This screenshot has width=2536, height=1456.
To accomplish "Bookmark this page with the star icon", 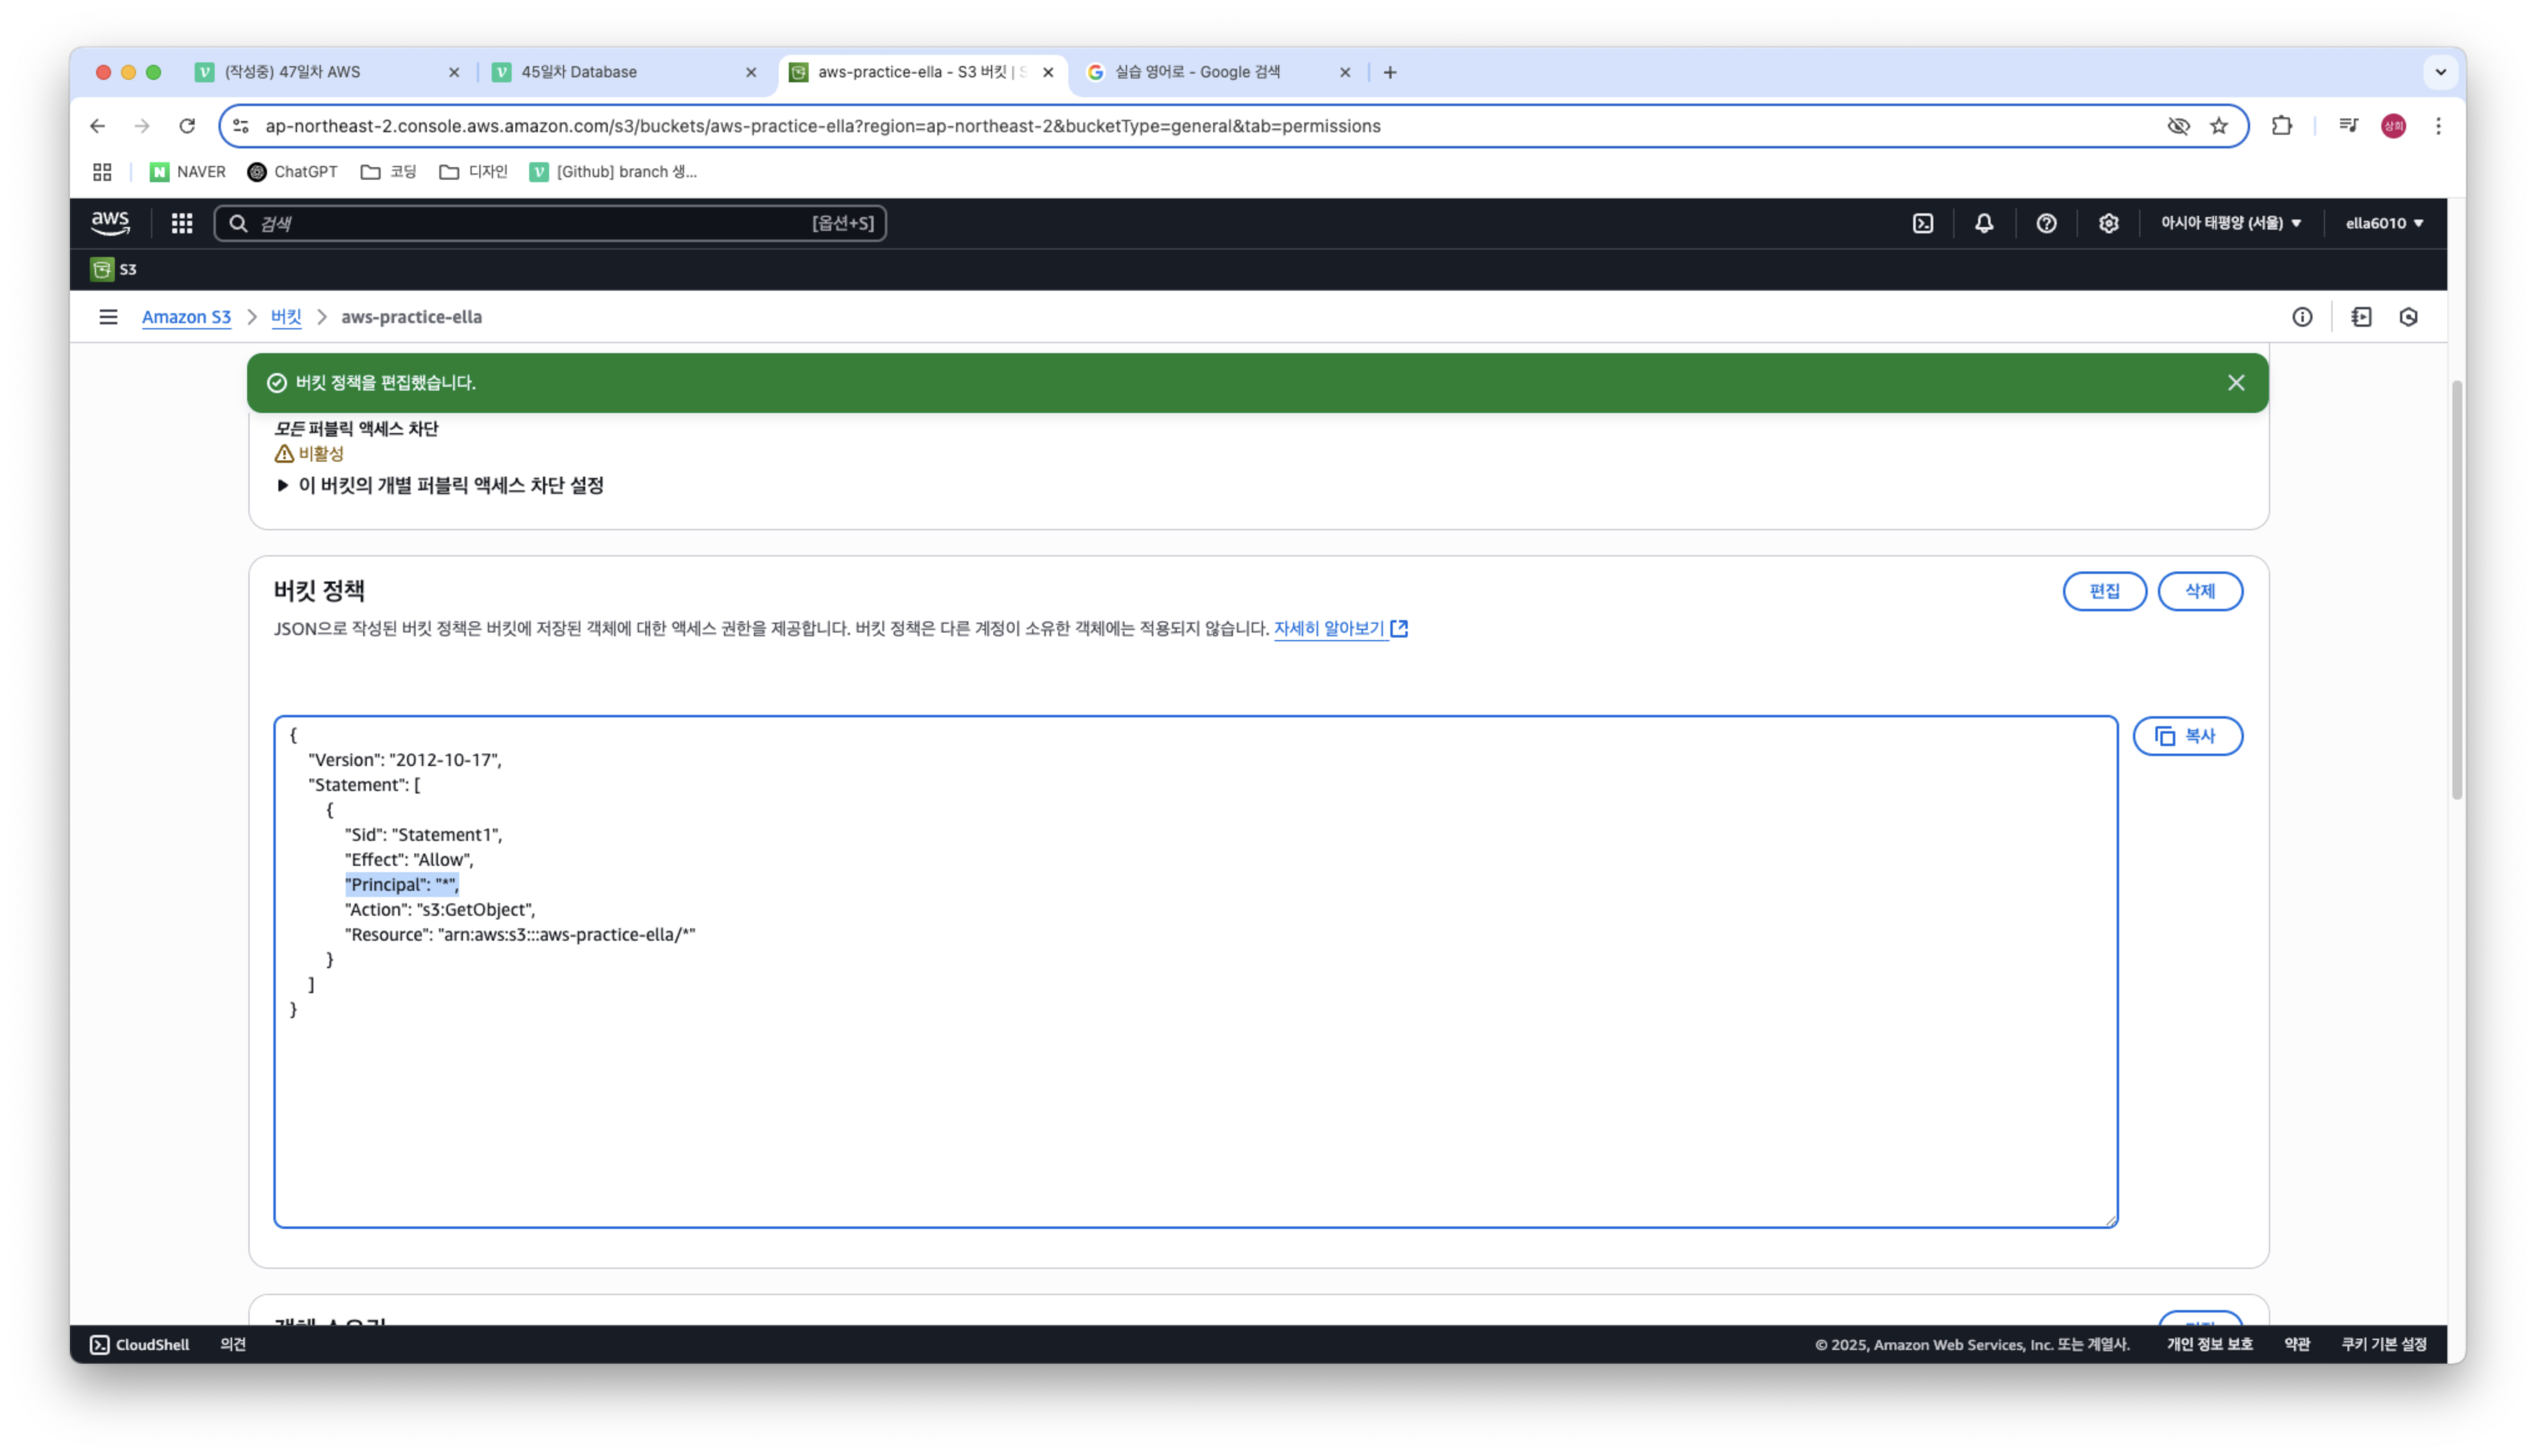I will coord(2219,126).
